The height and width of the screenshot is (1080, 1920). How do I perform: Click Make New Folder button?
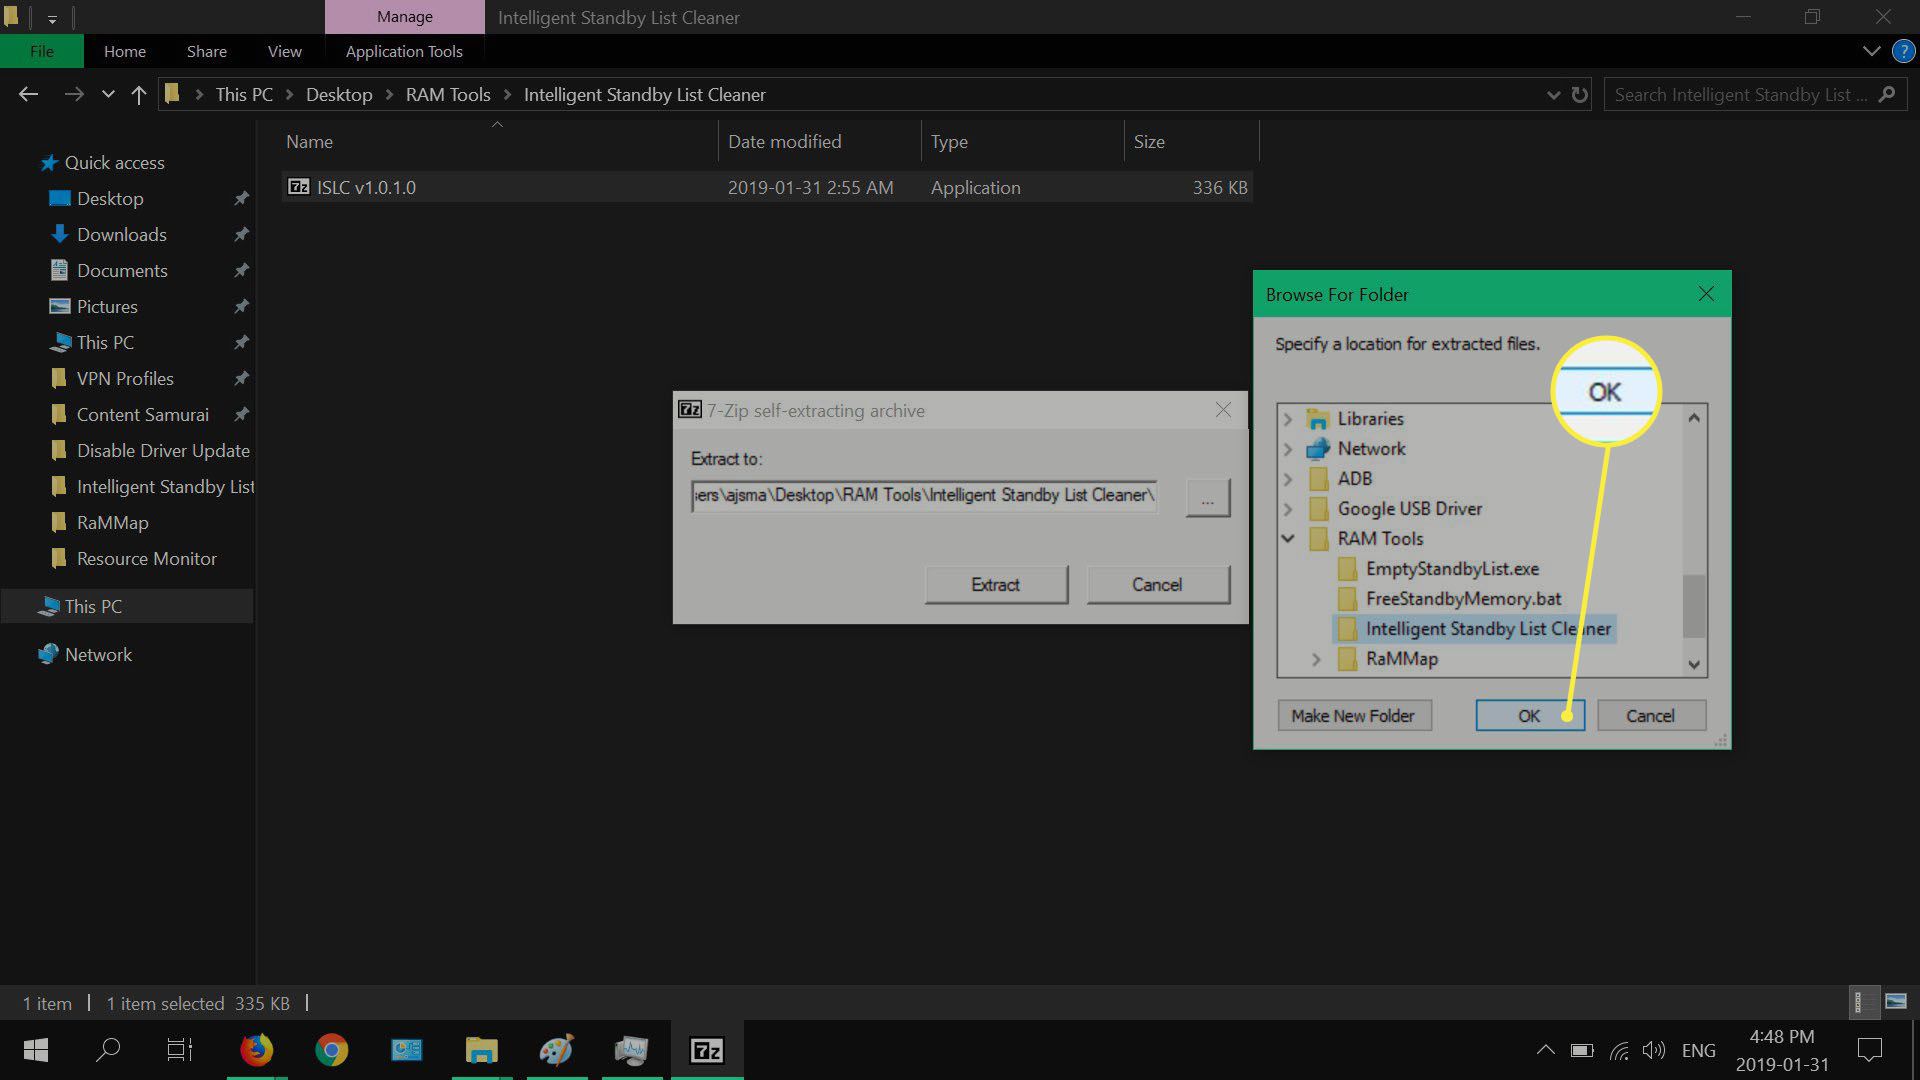(x=1353, y=716)
